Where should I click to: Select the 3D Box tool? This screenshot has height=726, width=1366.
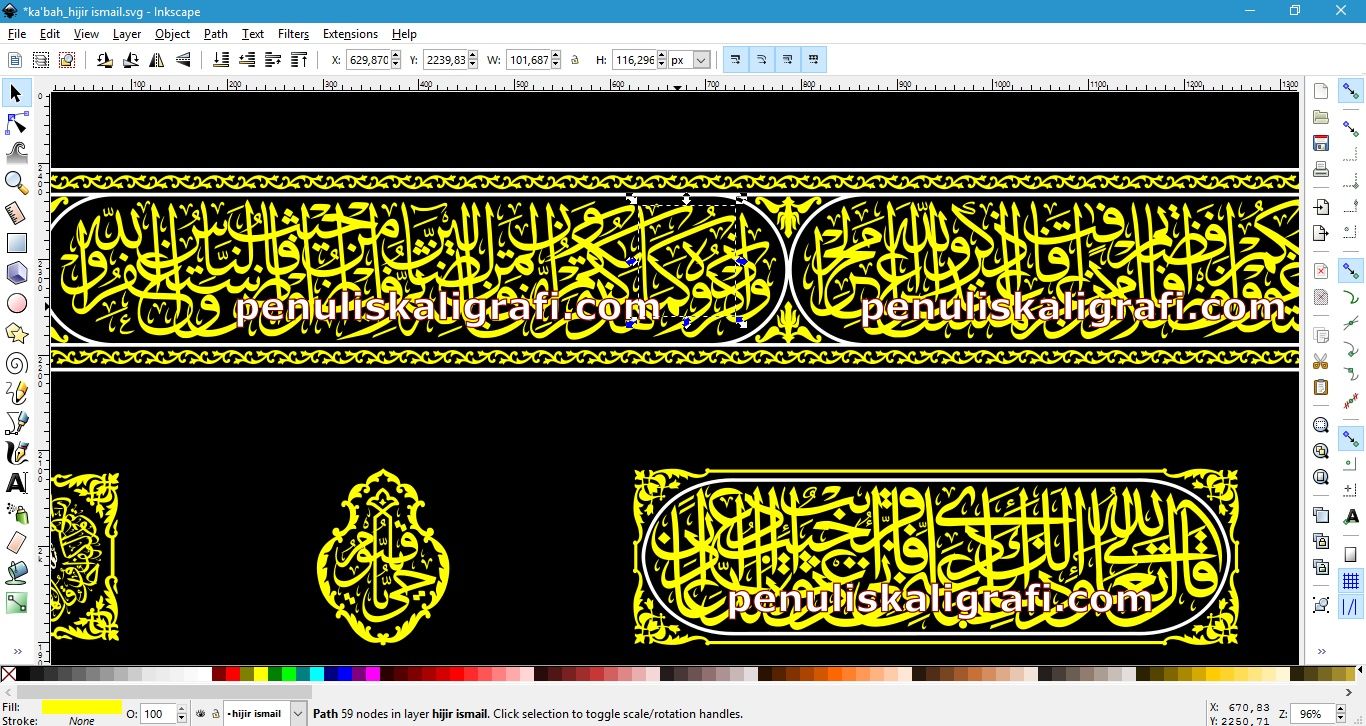[16, 273]
